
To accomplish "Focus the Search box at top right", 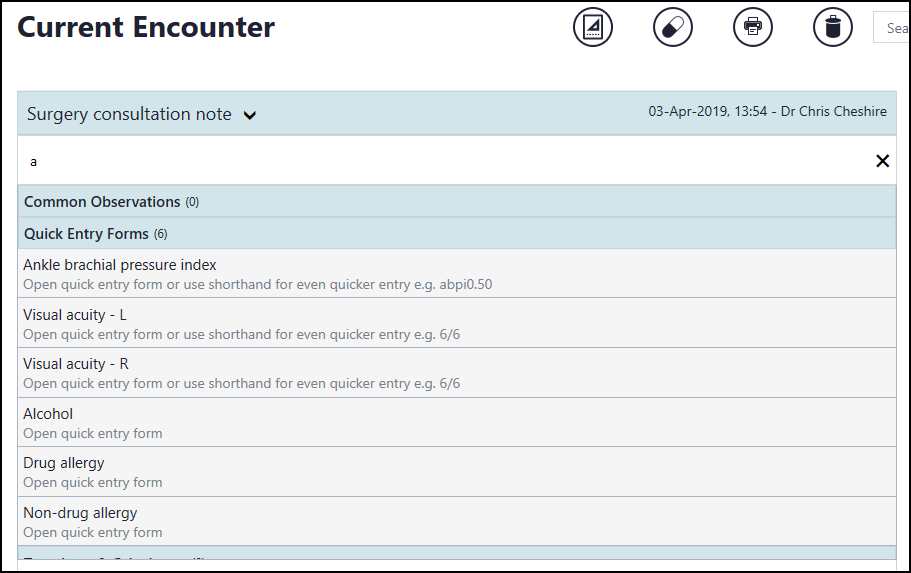I will pyautogui.click(x=892, y=28).
